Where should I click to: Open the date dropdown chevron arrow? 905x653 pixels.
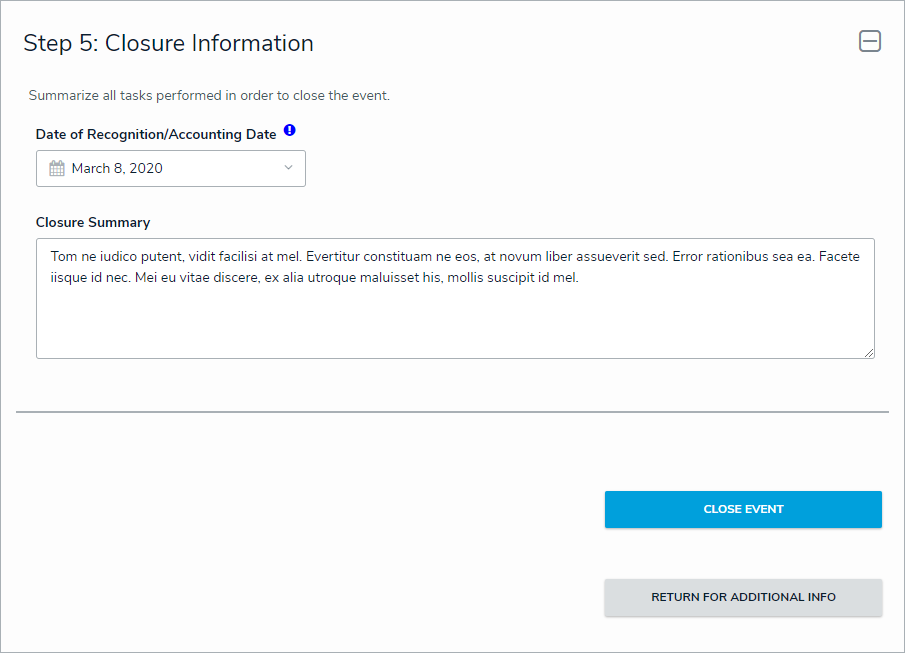pyautogui.click(x=288, y=168)
